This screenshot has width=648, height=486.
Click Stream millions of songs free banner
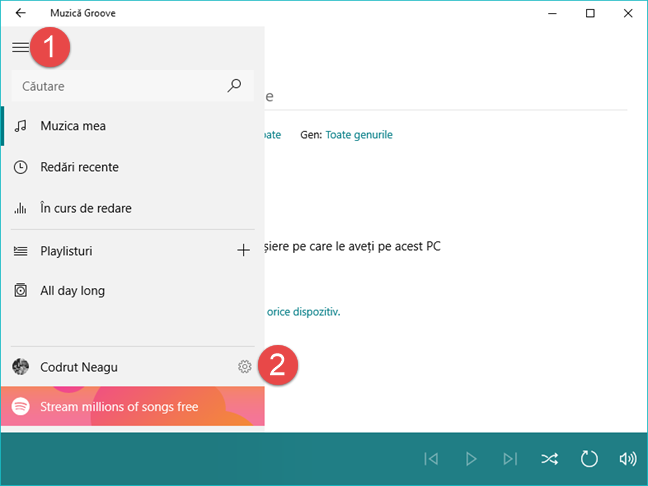[133, 406]
